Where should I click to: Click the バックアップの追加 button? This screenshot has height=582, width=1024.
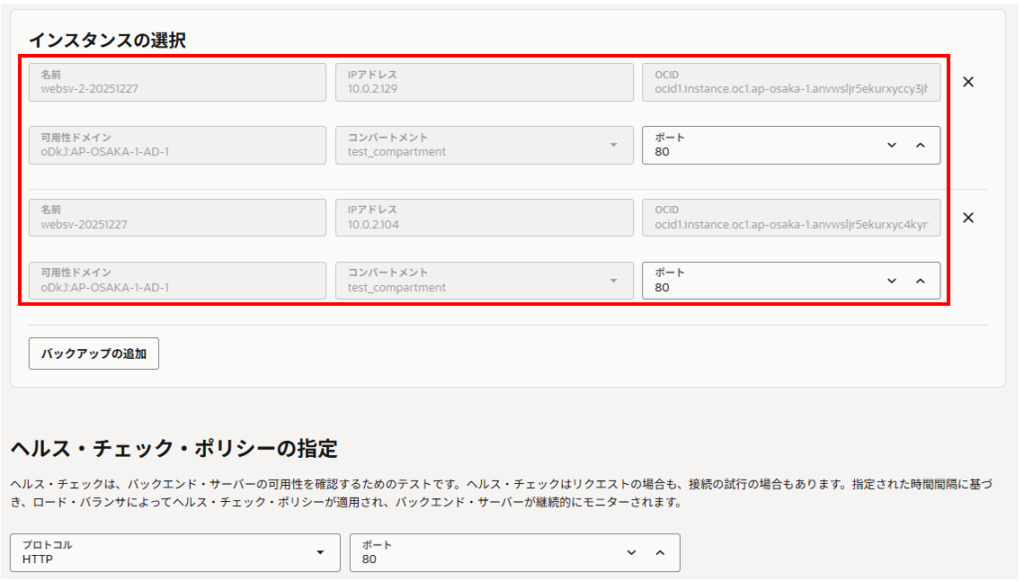(x=94, y=354)
